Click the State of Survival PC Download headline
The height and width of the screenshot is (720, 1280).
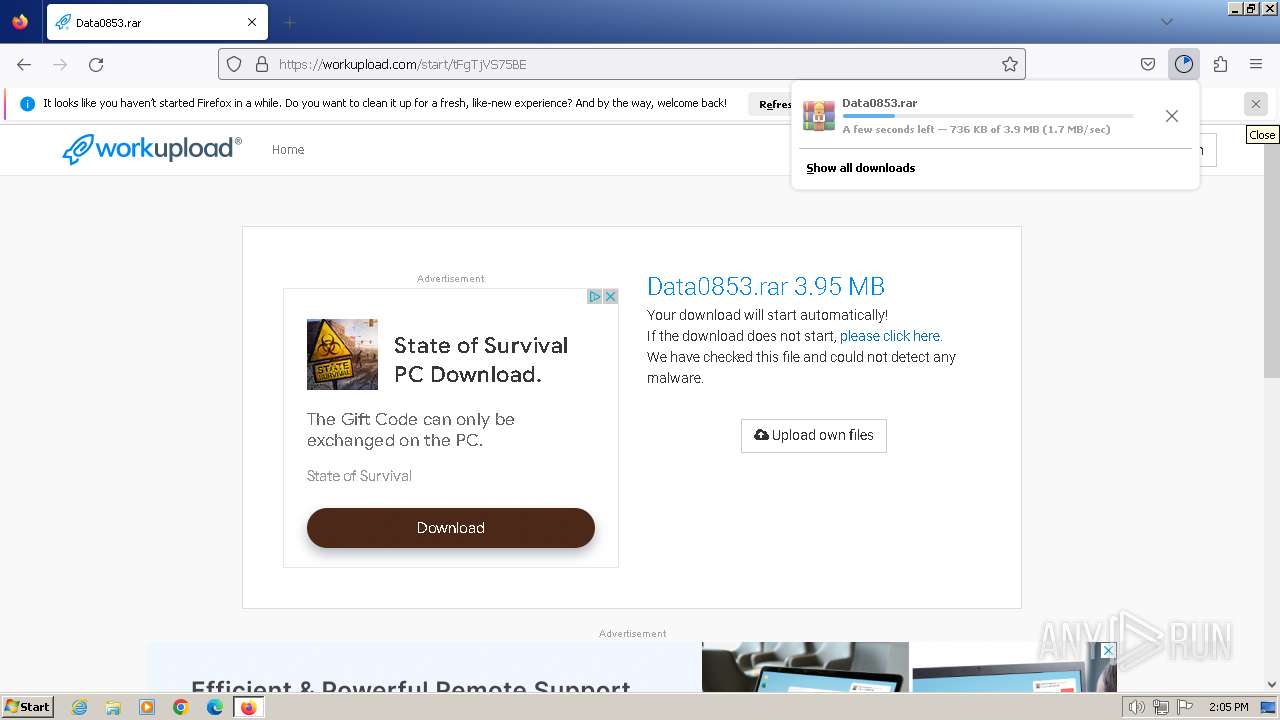coord(481,360)
